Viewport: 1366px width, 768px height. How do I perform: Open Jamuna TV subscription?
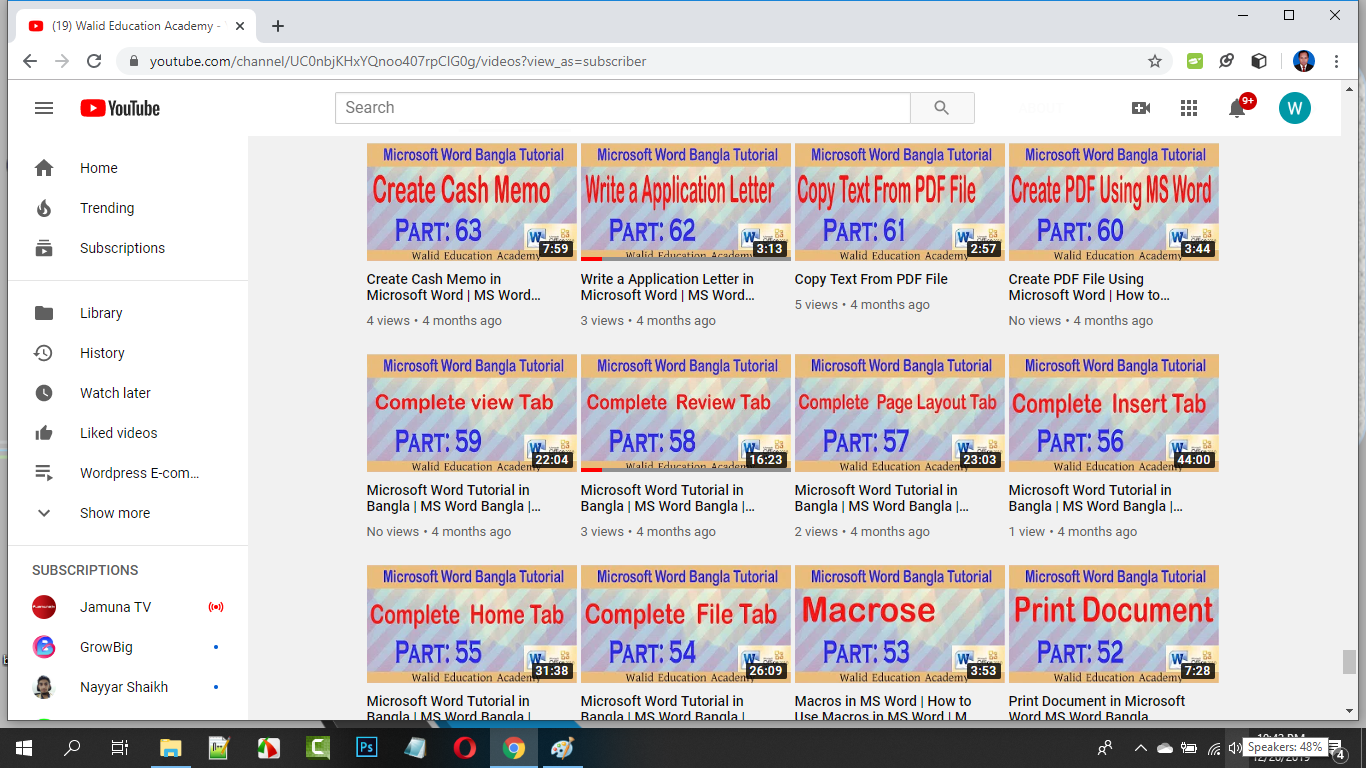(115, 607)
